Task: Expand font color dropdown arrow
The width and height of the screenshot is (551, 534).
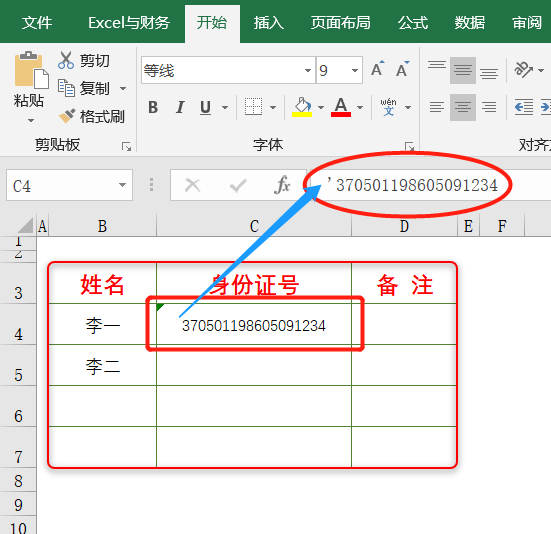Action: [360, 107]
